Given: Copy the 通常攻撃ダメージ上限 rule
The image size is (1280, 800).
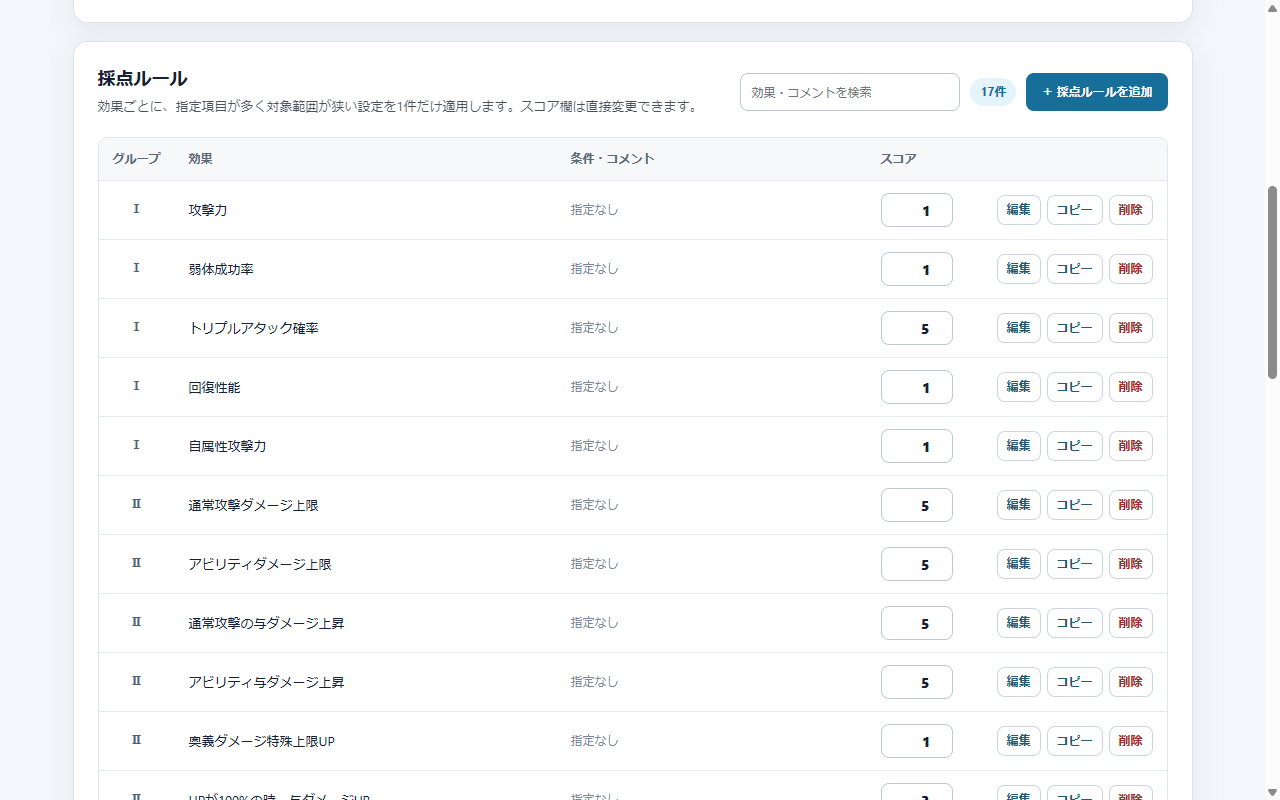Looking at the screenshot, I should pos(1074,505).
